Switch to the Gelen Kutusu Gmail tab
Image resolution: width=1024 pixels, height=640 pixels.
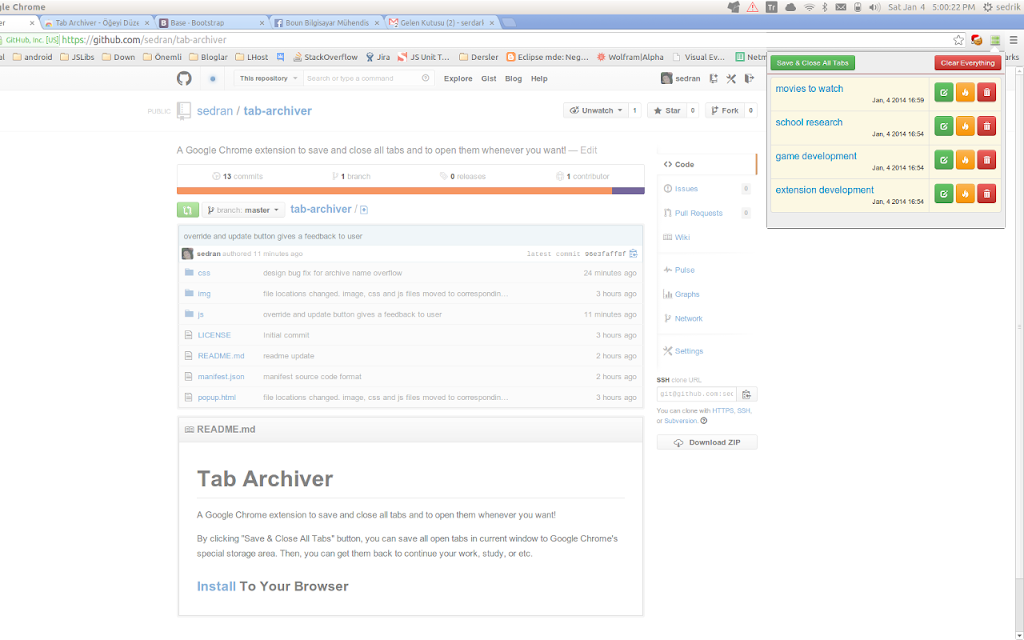(x=443, y=22)
